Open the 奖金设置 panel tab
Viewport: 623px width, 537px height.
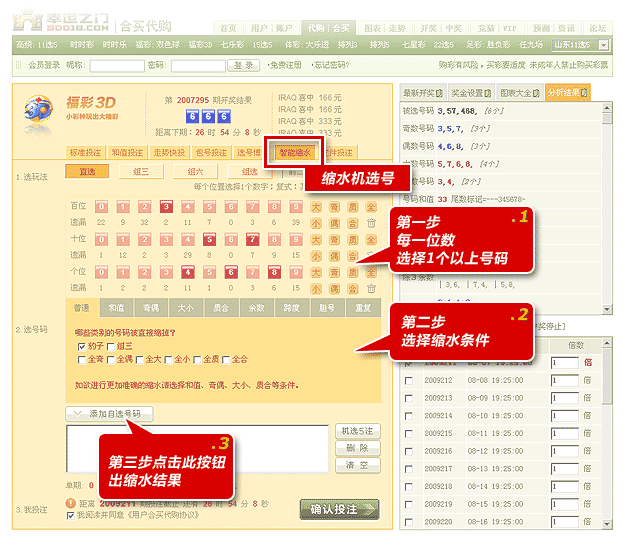pyautogui.click(x=472, y=93)
